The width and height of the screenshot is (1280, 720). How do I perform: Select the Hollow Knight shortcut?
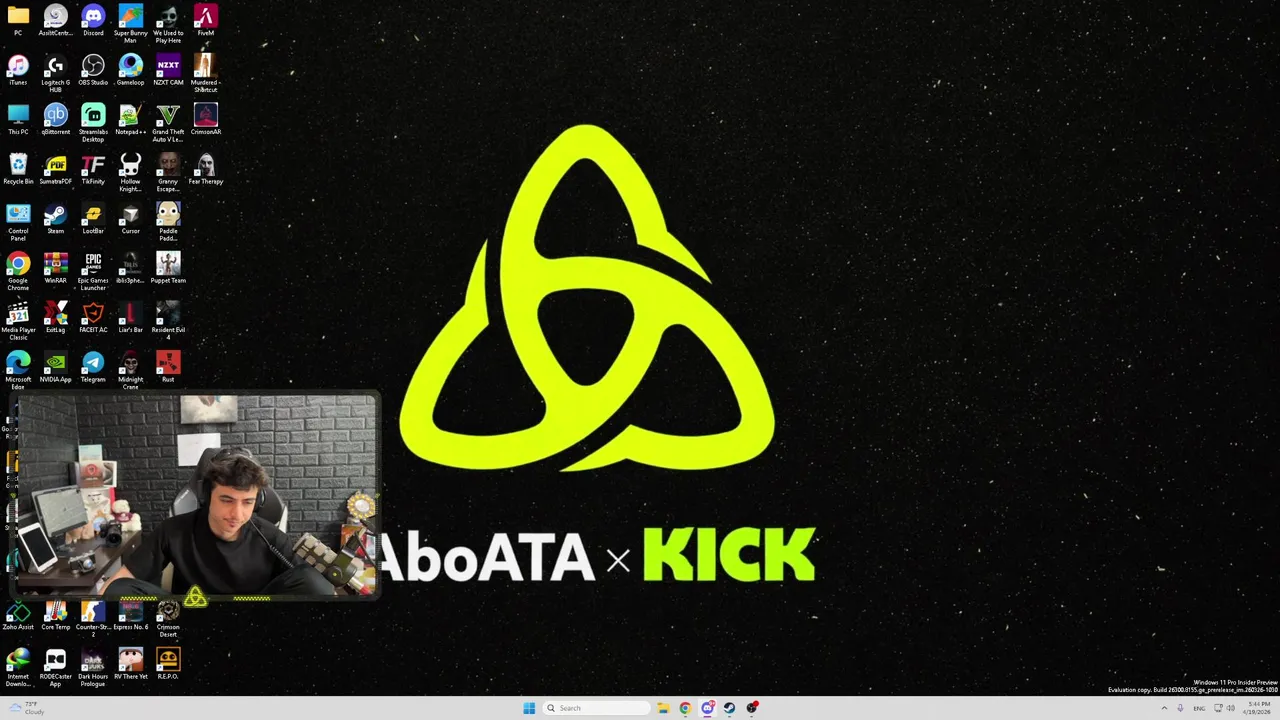[x=130, y=173]
